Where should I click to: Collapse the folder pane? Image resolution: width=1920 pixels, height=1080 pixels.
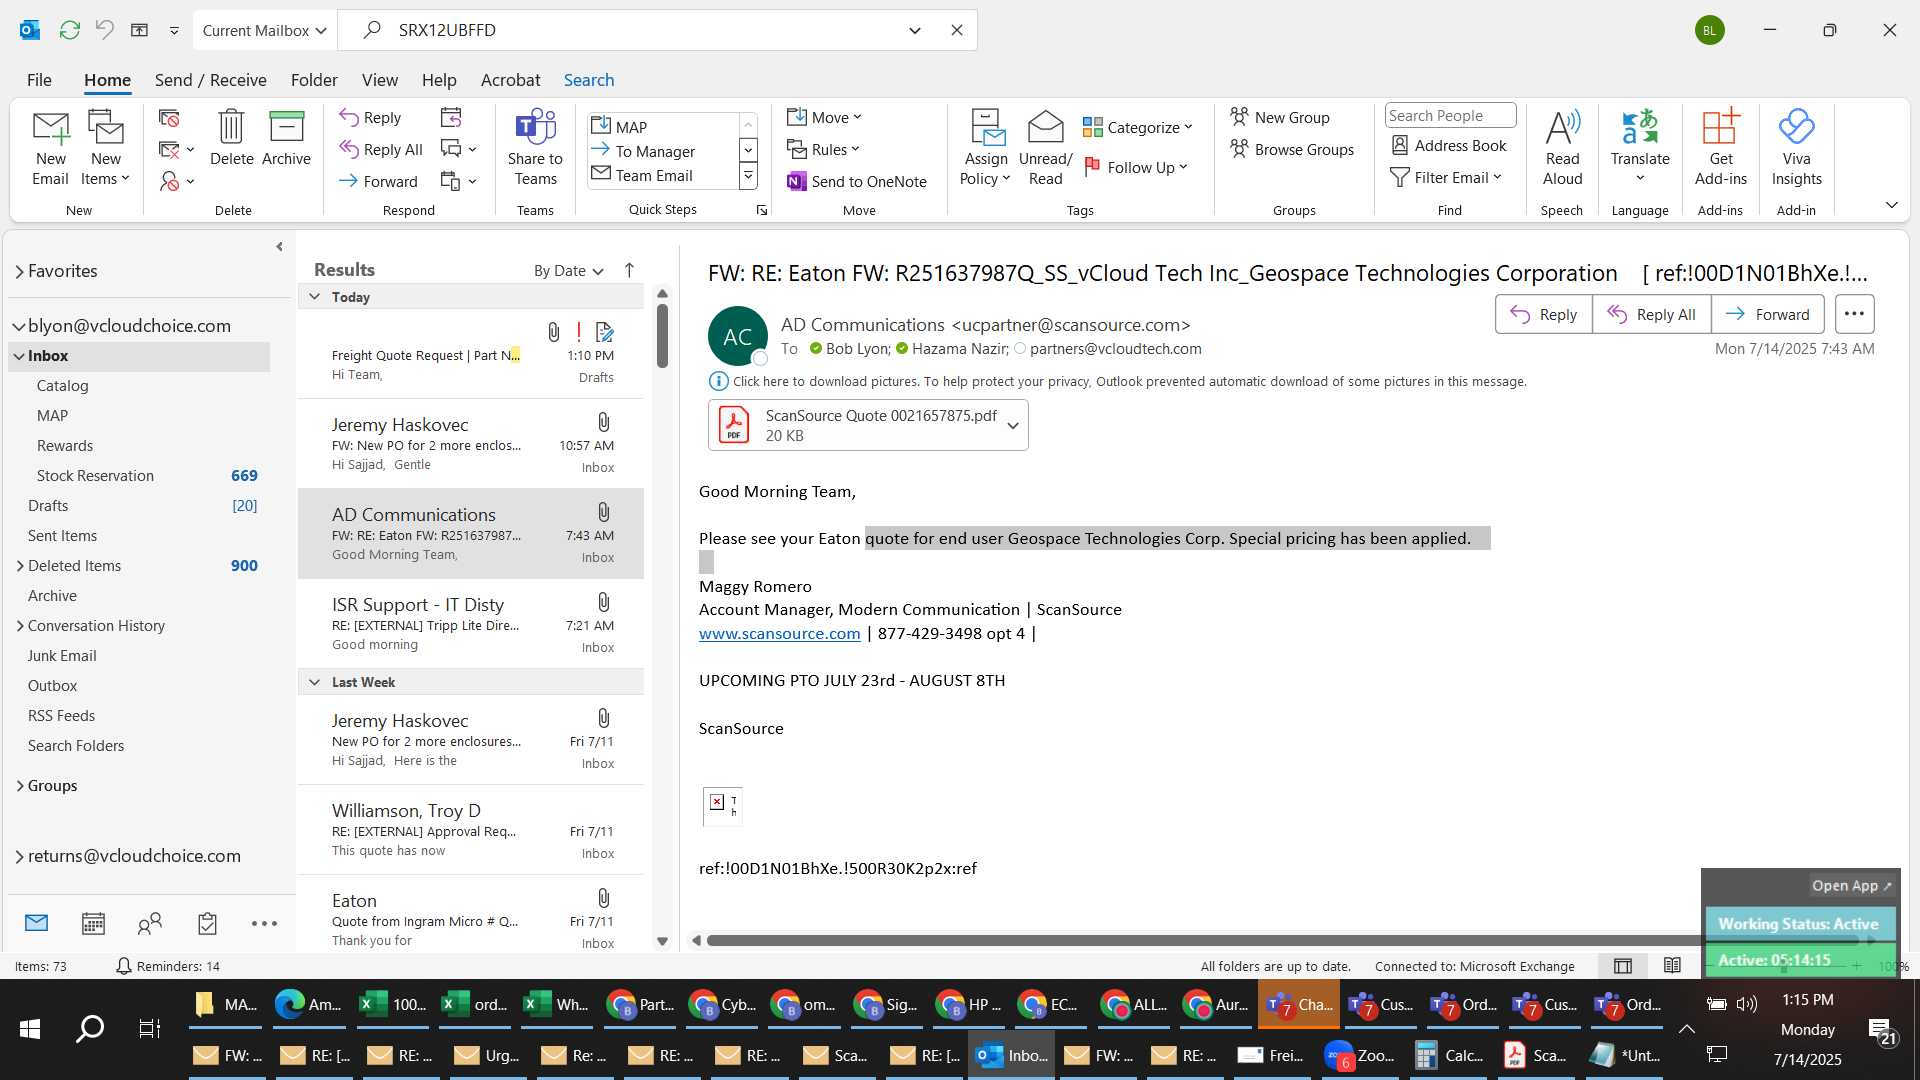pos(279,246)
